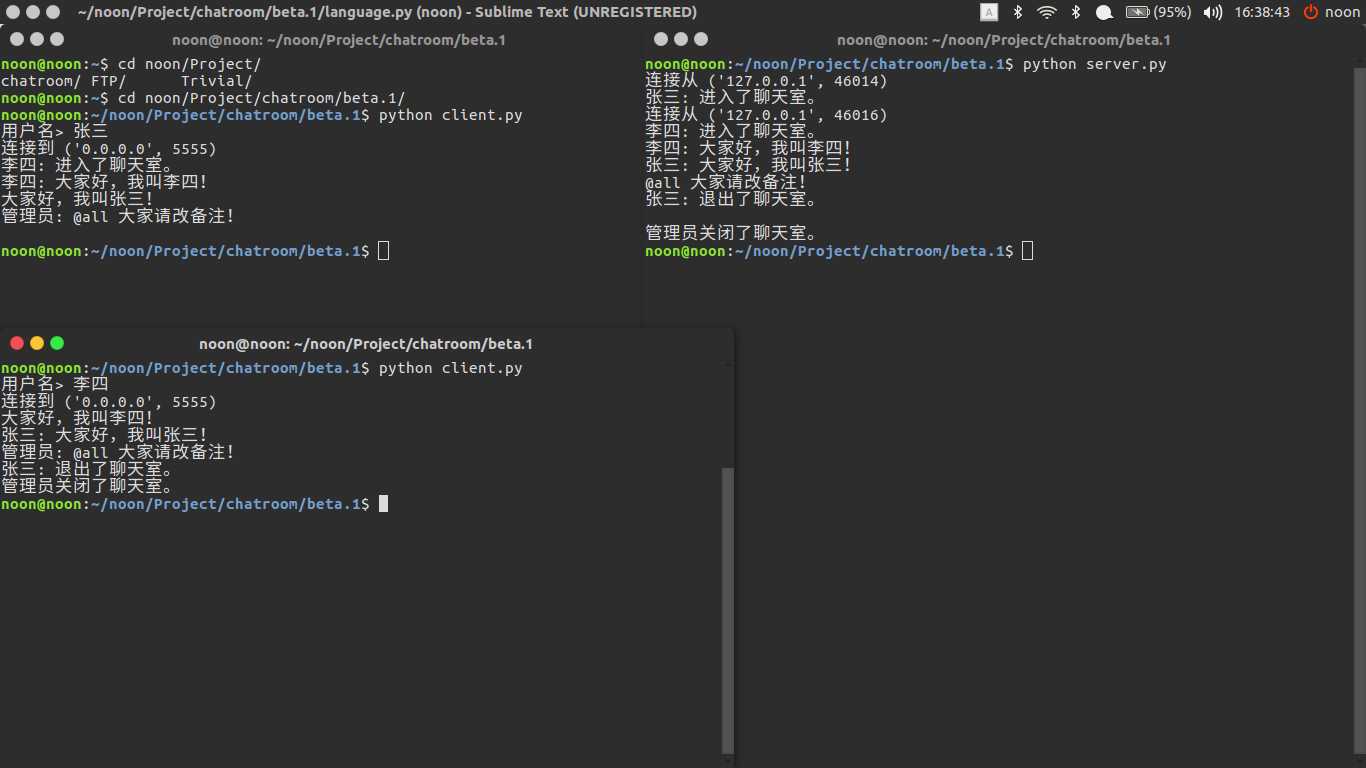Click the Bluetooth icon beside the input method indicator
The image size is (1366, 768).
(x=1018, y=12)
